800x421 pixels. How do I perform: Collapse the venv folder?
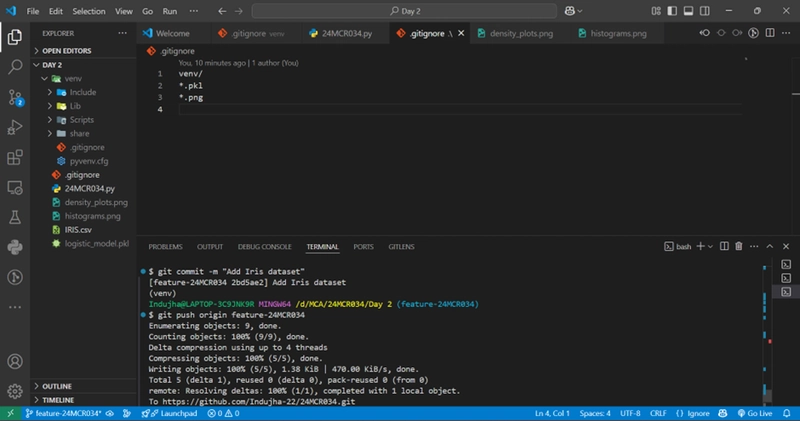(x=44, y=79)
